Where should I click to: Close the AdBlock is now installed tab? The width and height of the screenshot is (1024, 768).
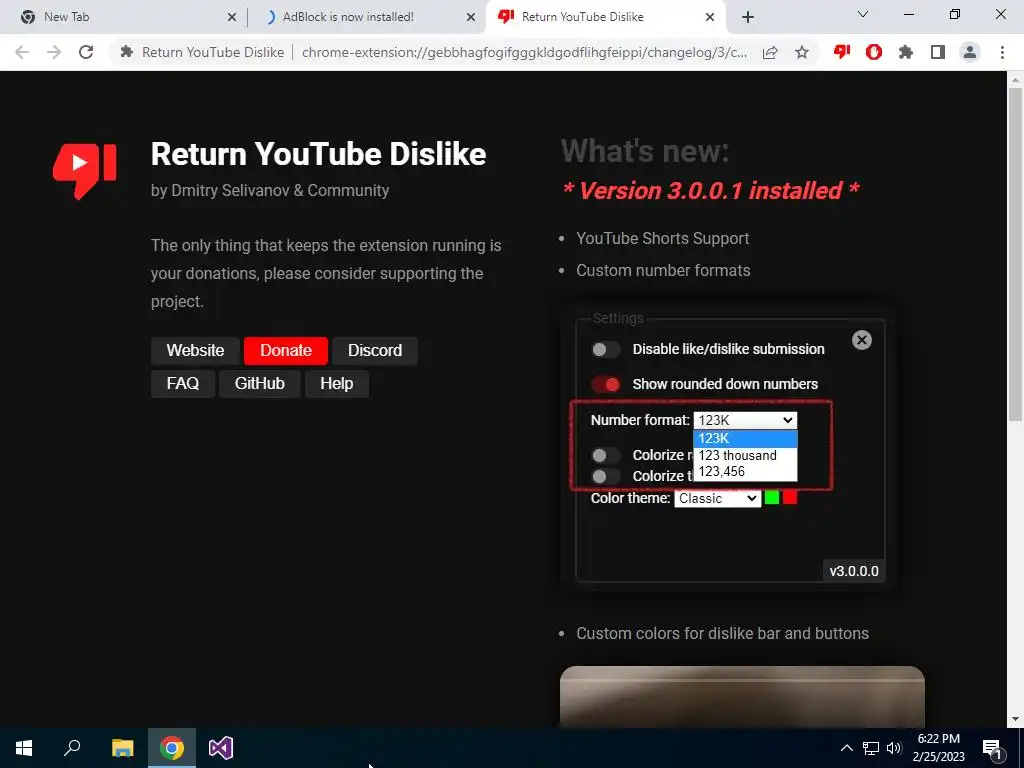(470, 18)
